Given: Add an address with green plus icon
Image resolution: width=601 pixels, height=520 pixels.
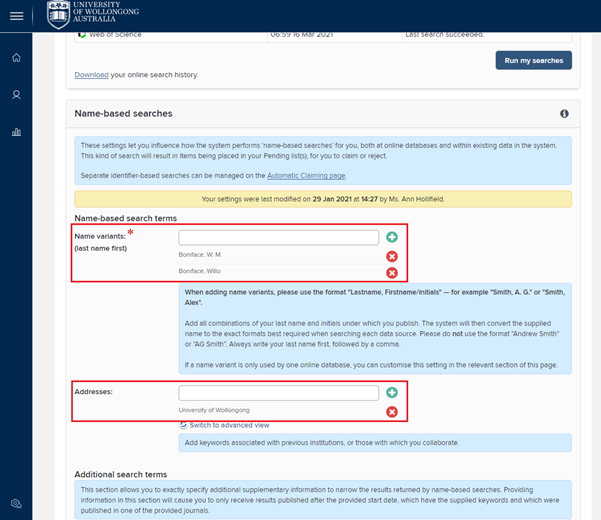Looking at the screenshot, I should click(392, 392).
